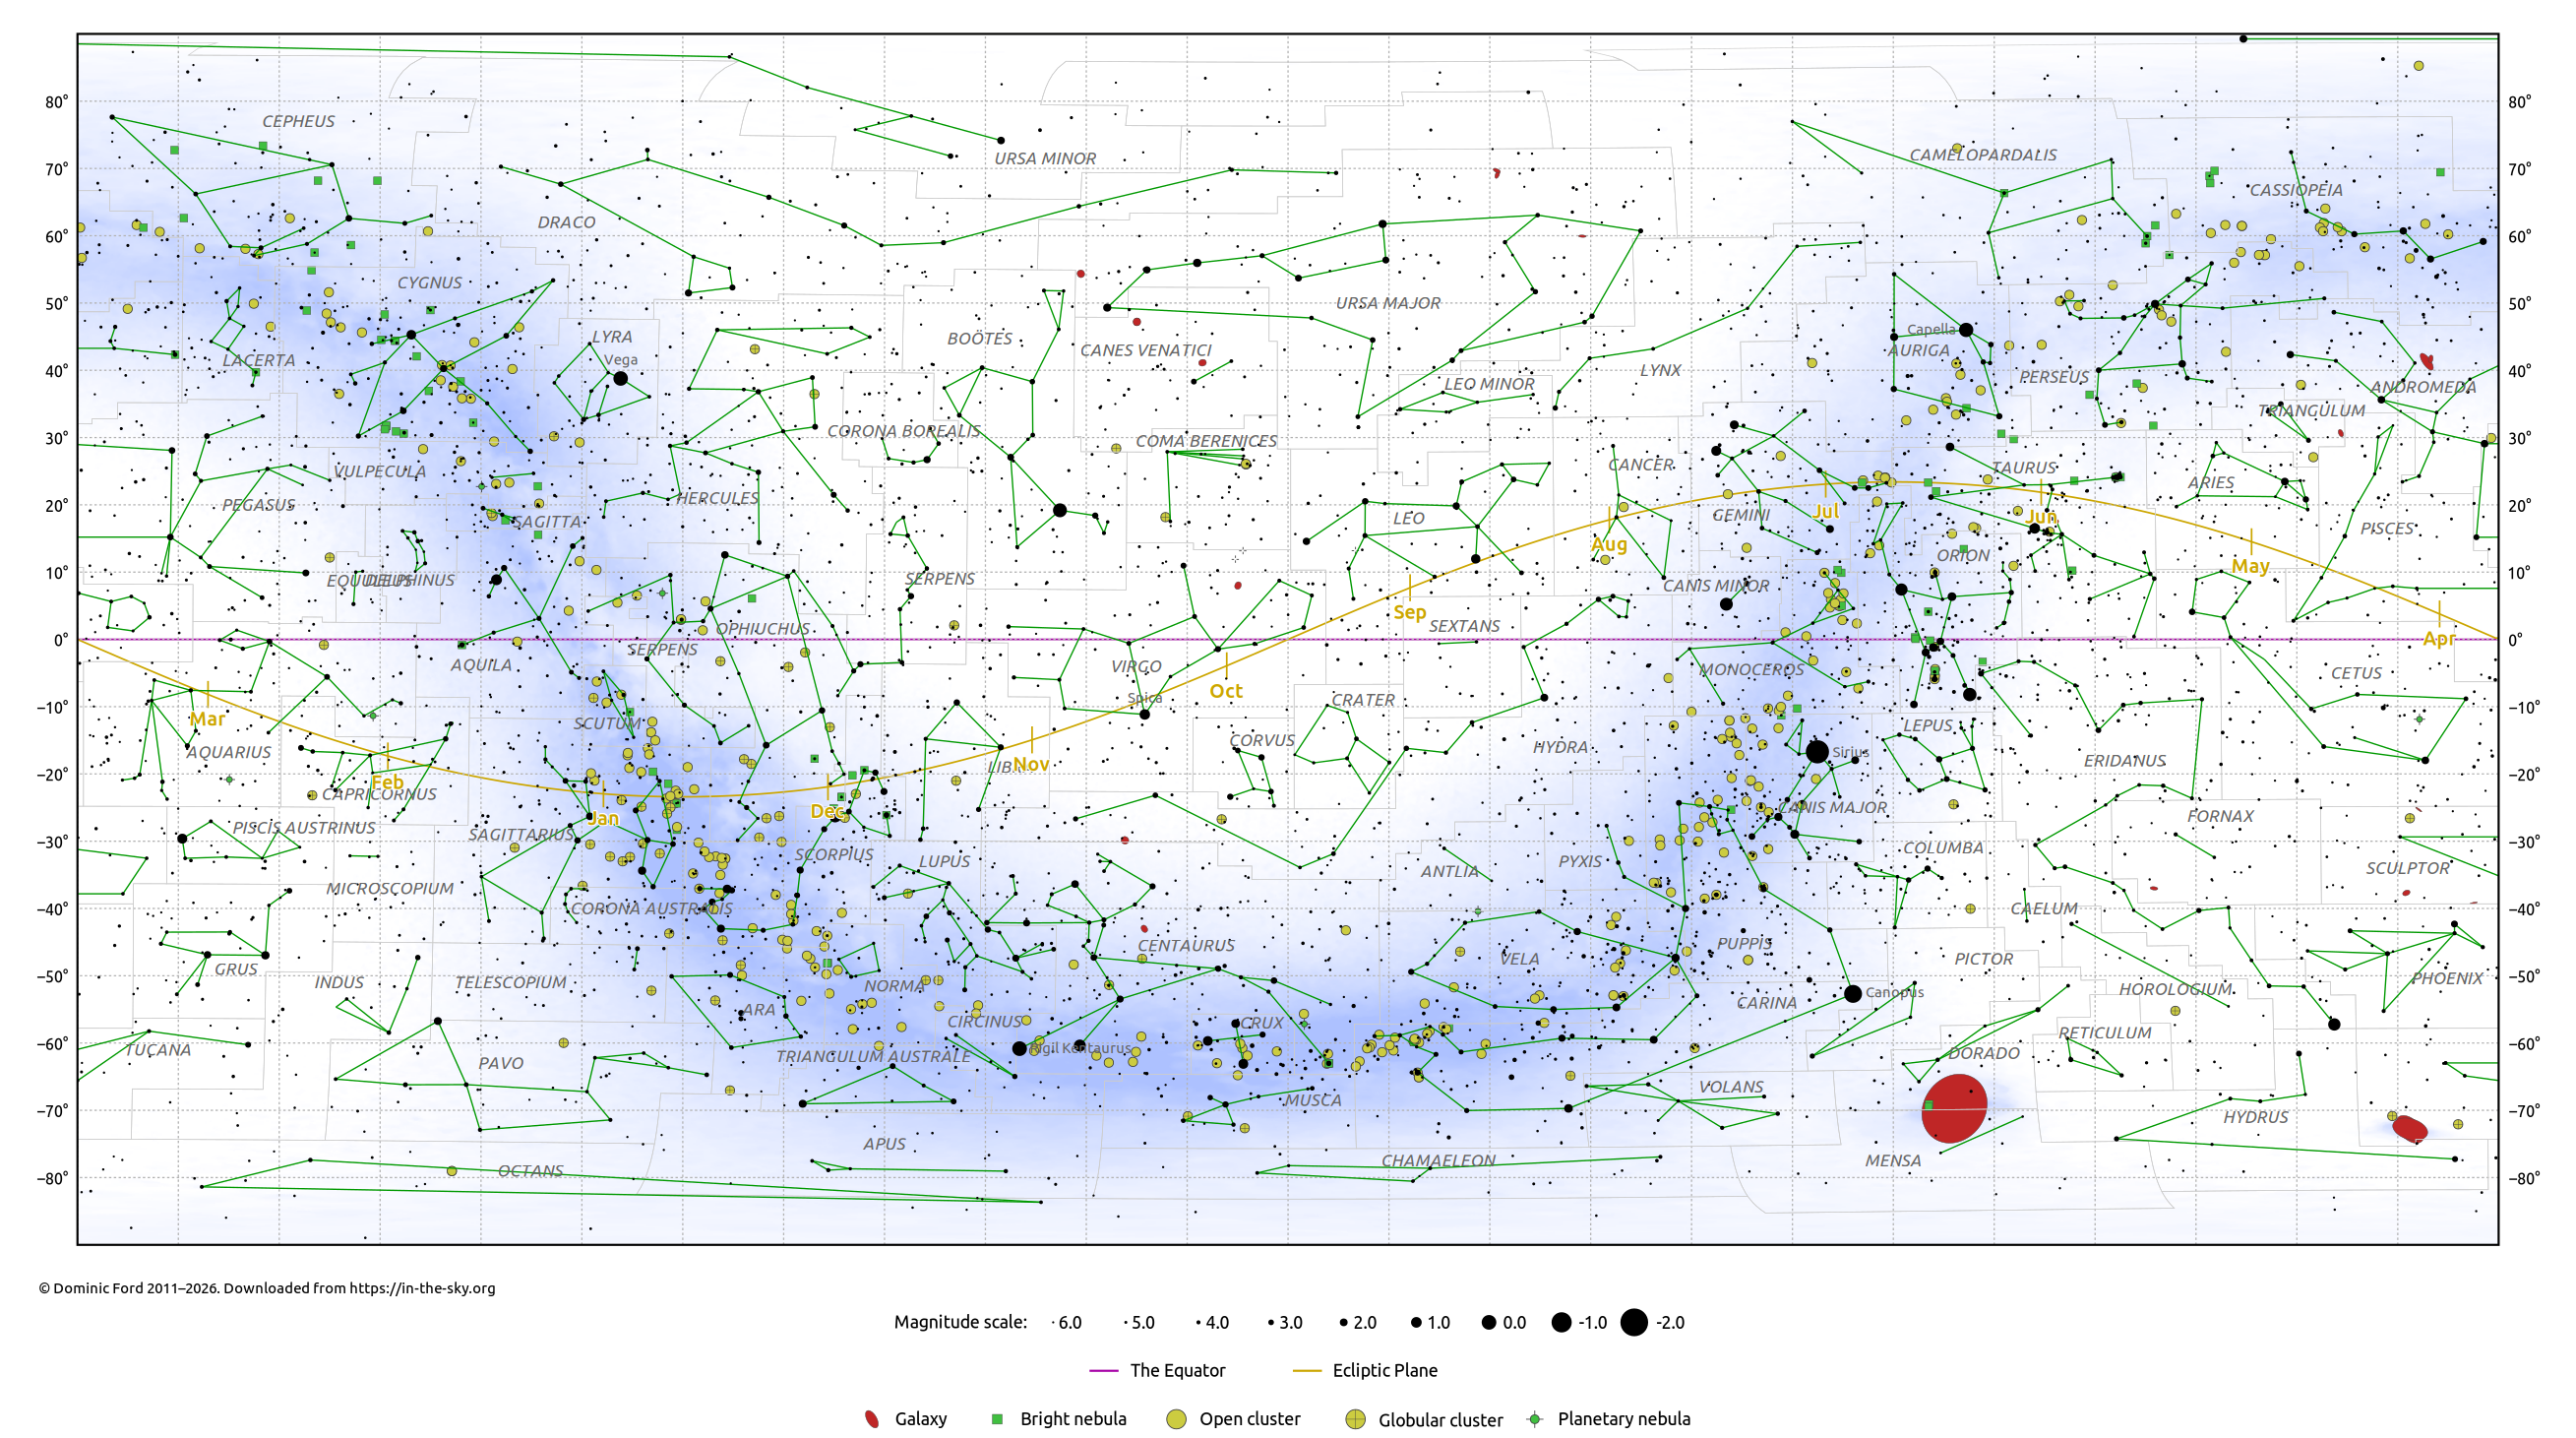Click the red ellipse near Hydrus
Image resolution: width=2576 pixels, height=1438 pixels.
(x=2409, y=1128)
